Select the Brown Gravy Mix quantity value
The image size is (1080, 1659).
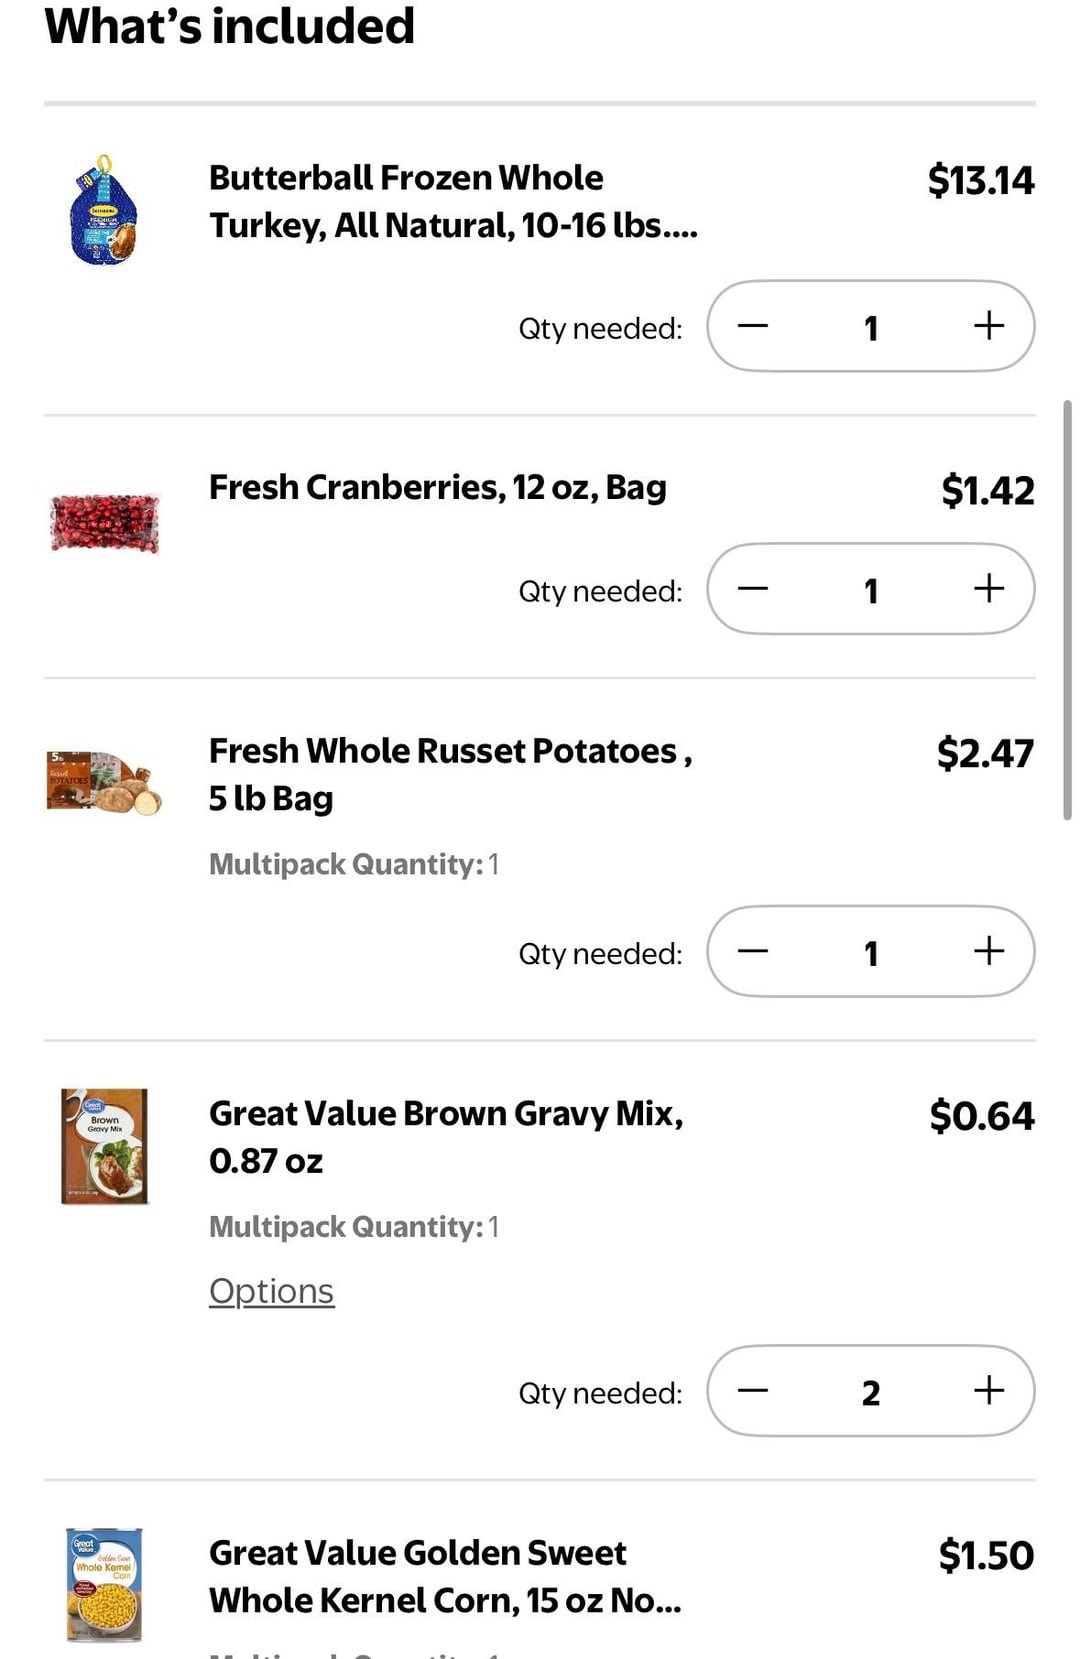tap(870, 1392)
